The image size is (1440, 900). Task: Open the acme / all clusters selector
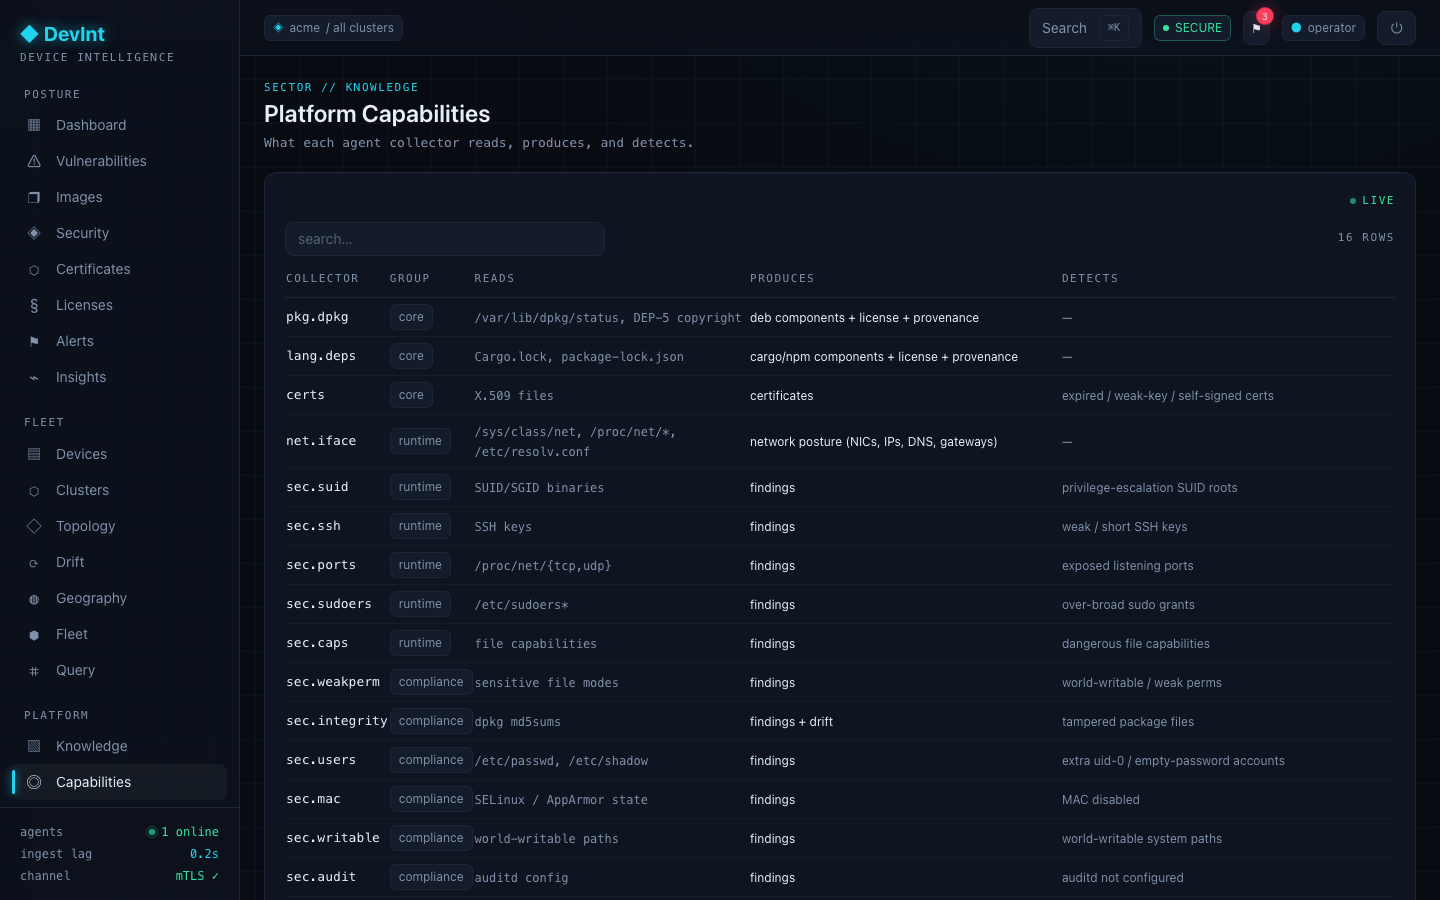pyautogui.click(x=333, y=28)
